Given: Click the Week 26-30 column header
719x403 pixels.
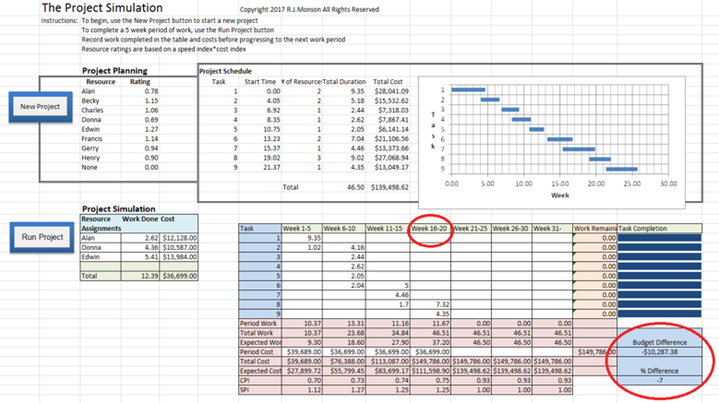Looking at the screenshot, I should coord(511,228).
